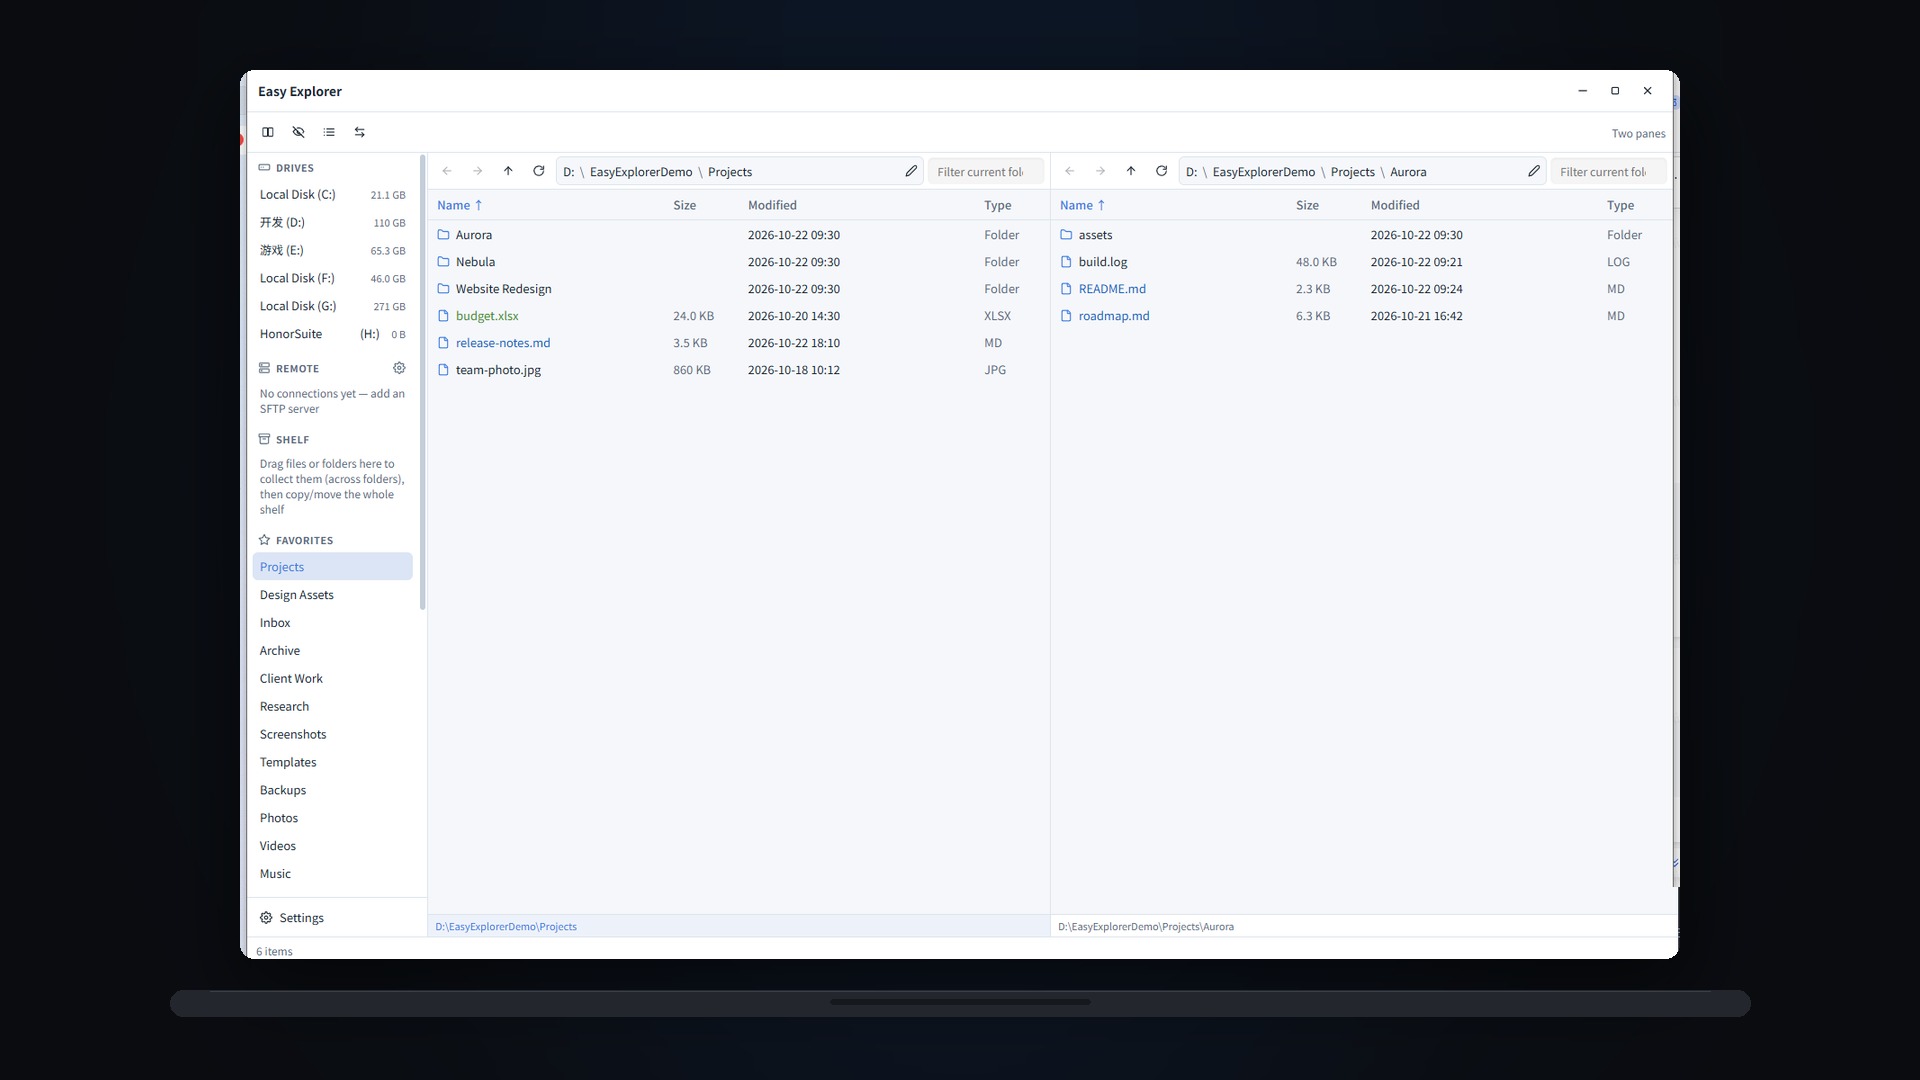Screen dimensions: 1920x1080
Task: Go forward in the Aurora pane
Action: click(1100, 171)
